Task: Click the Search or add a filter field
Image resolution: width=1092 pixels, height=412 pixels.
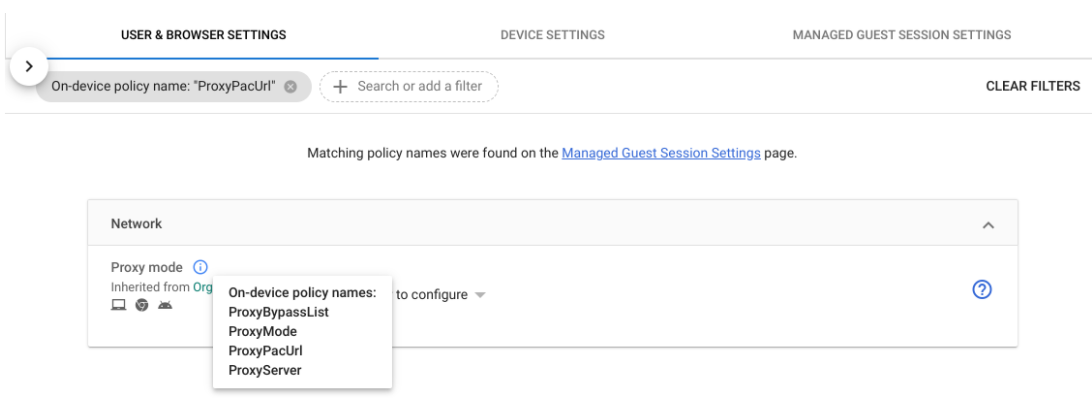Action: pyautogui.click(x=420, y=86)
